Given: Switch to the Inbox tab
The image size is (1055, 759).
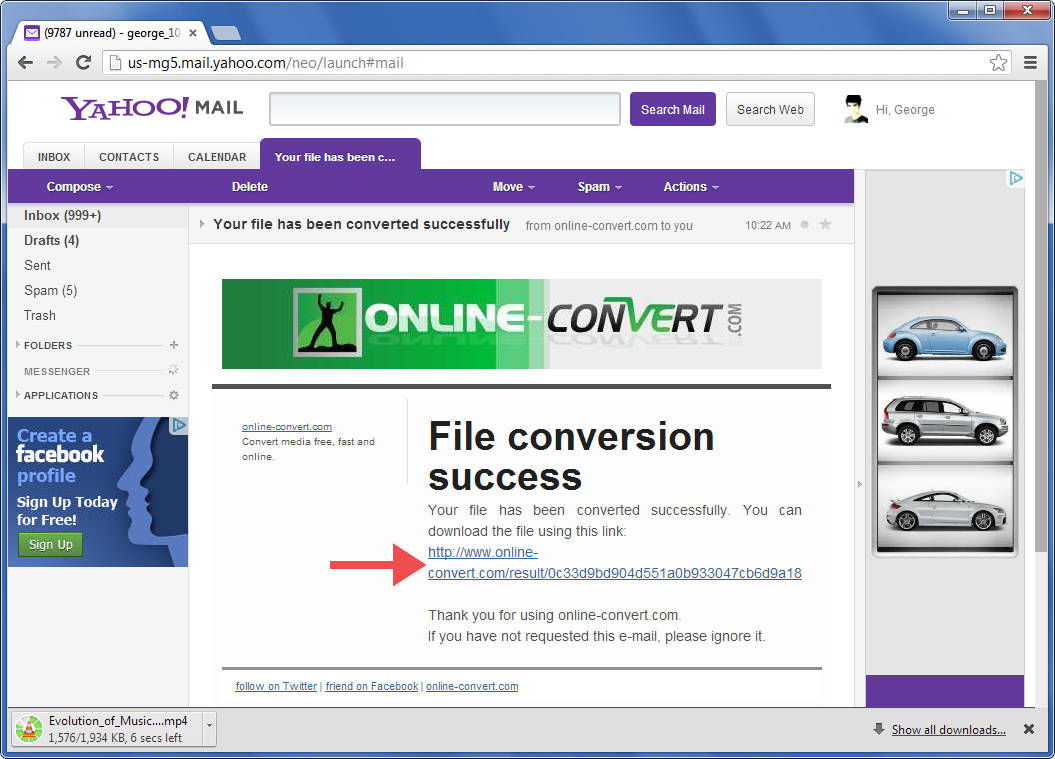Looking at the screenshot, I should [x=54, y=157].
